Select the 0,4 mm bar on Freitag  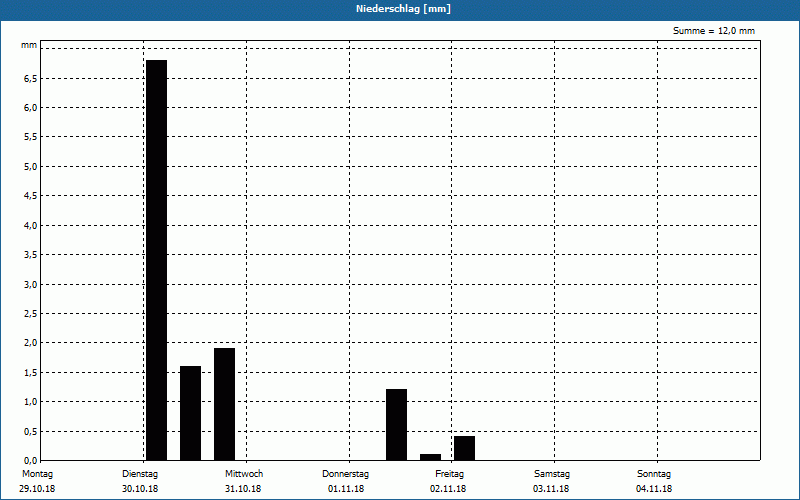point(464,448)
